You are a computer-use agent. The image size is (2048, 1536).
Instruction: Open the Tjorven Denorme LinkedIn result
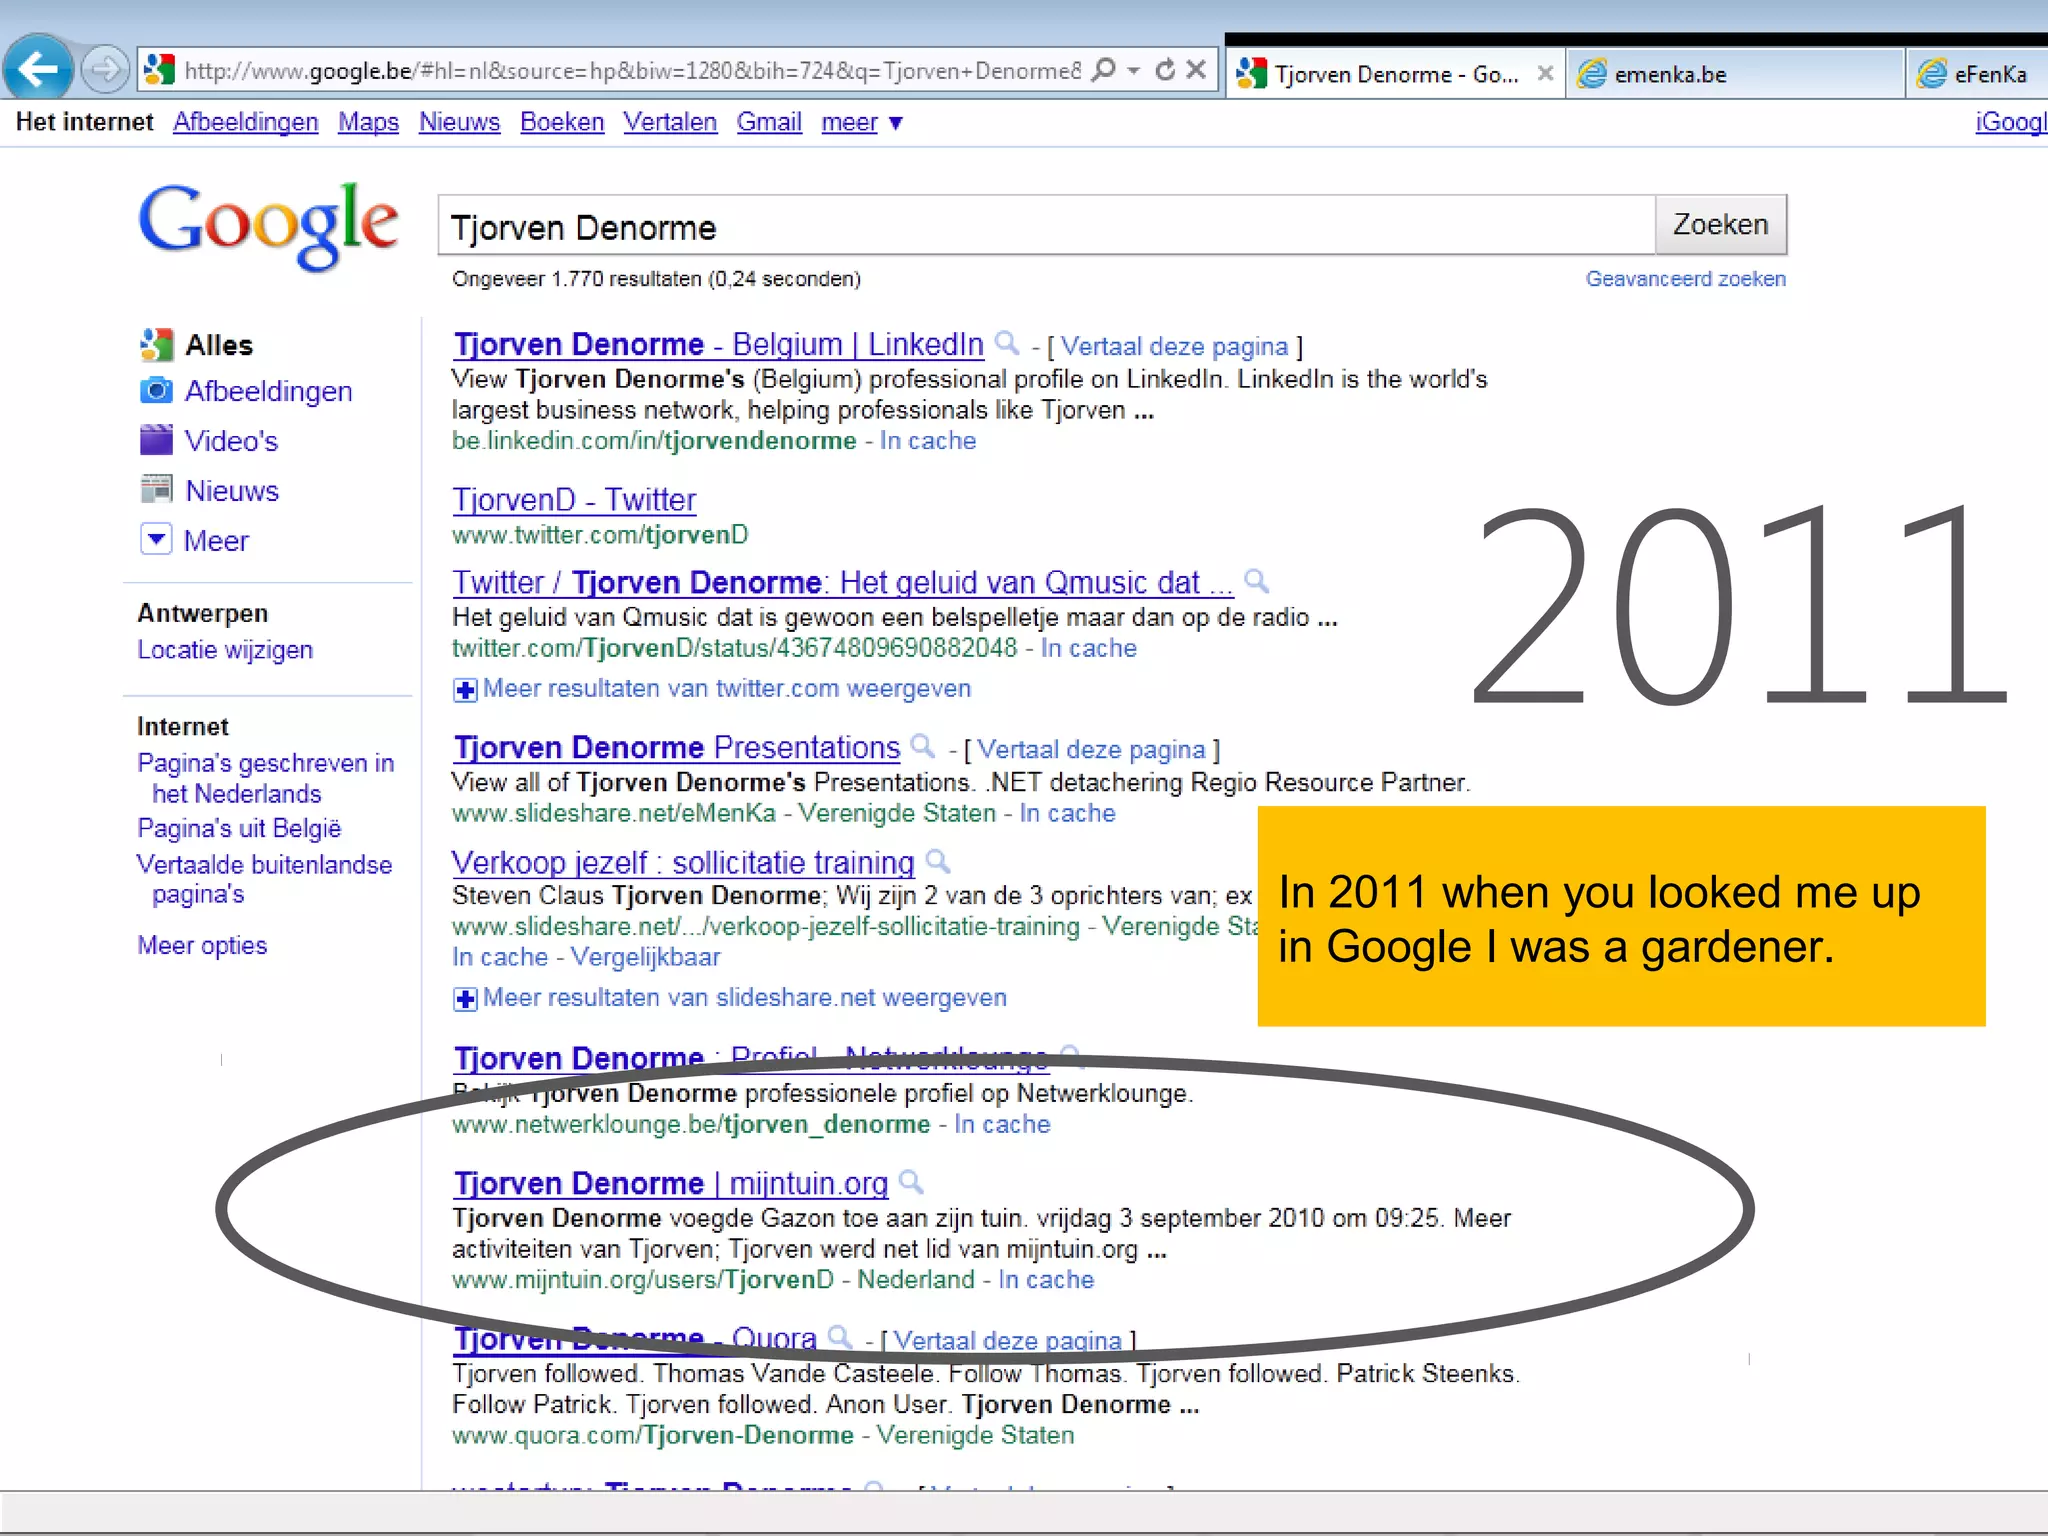[x=718, y=345]
